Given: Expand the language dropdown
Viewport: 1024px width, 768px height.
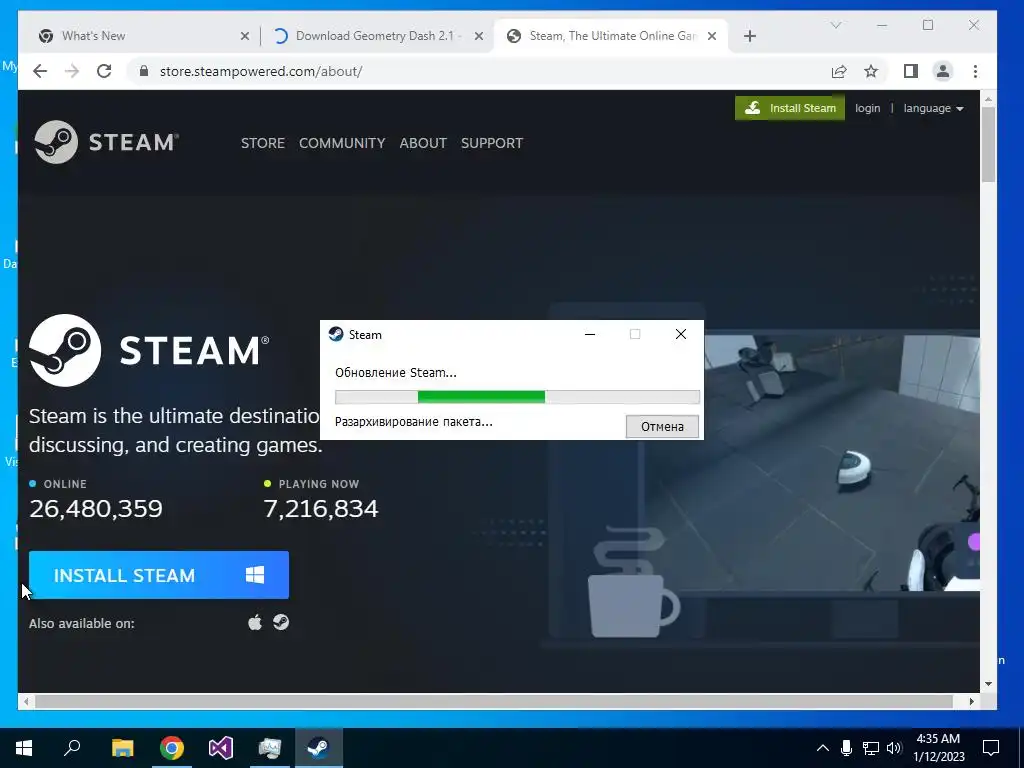Looking at the screenshot, I should click(933, 108).
